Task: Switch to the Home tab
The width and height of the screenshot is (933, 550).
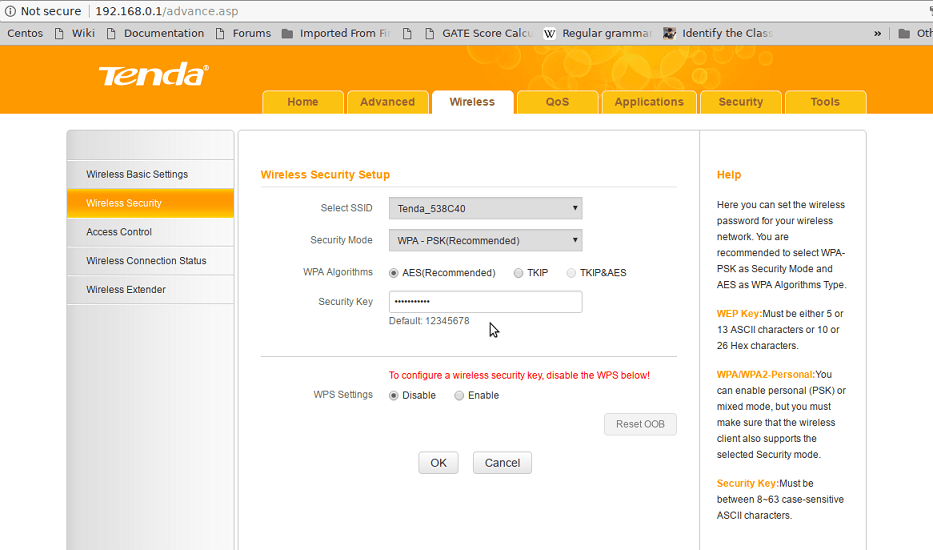Action: click(x=303, y=102)
